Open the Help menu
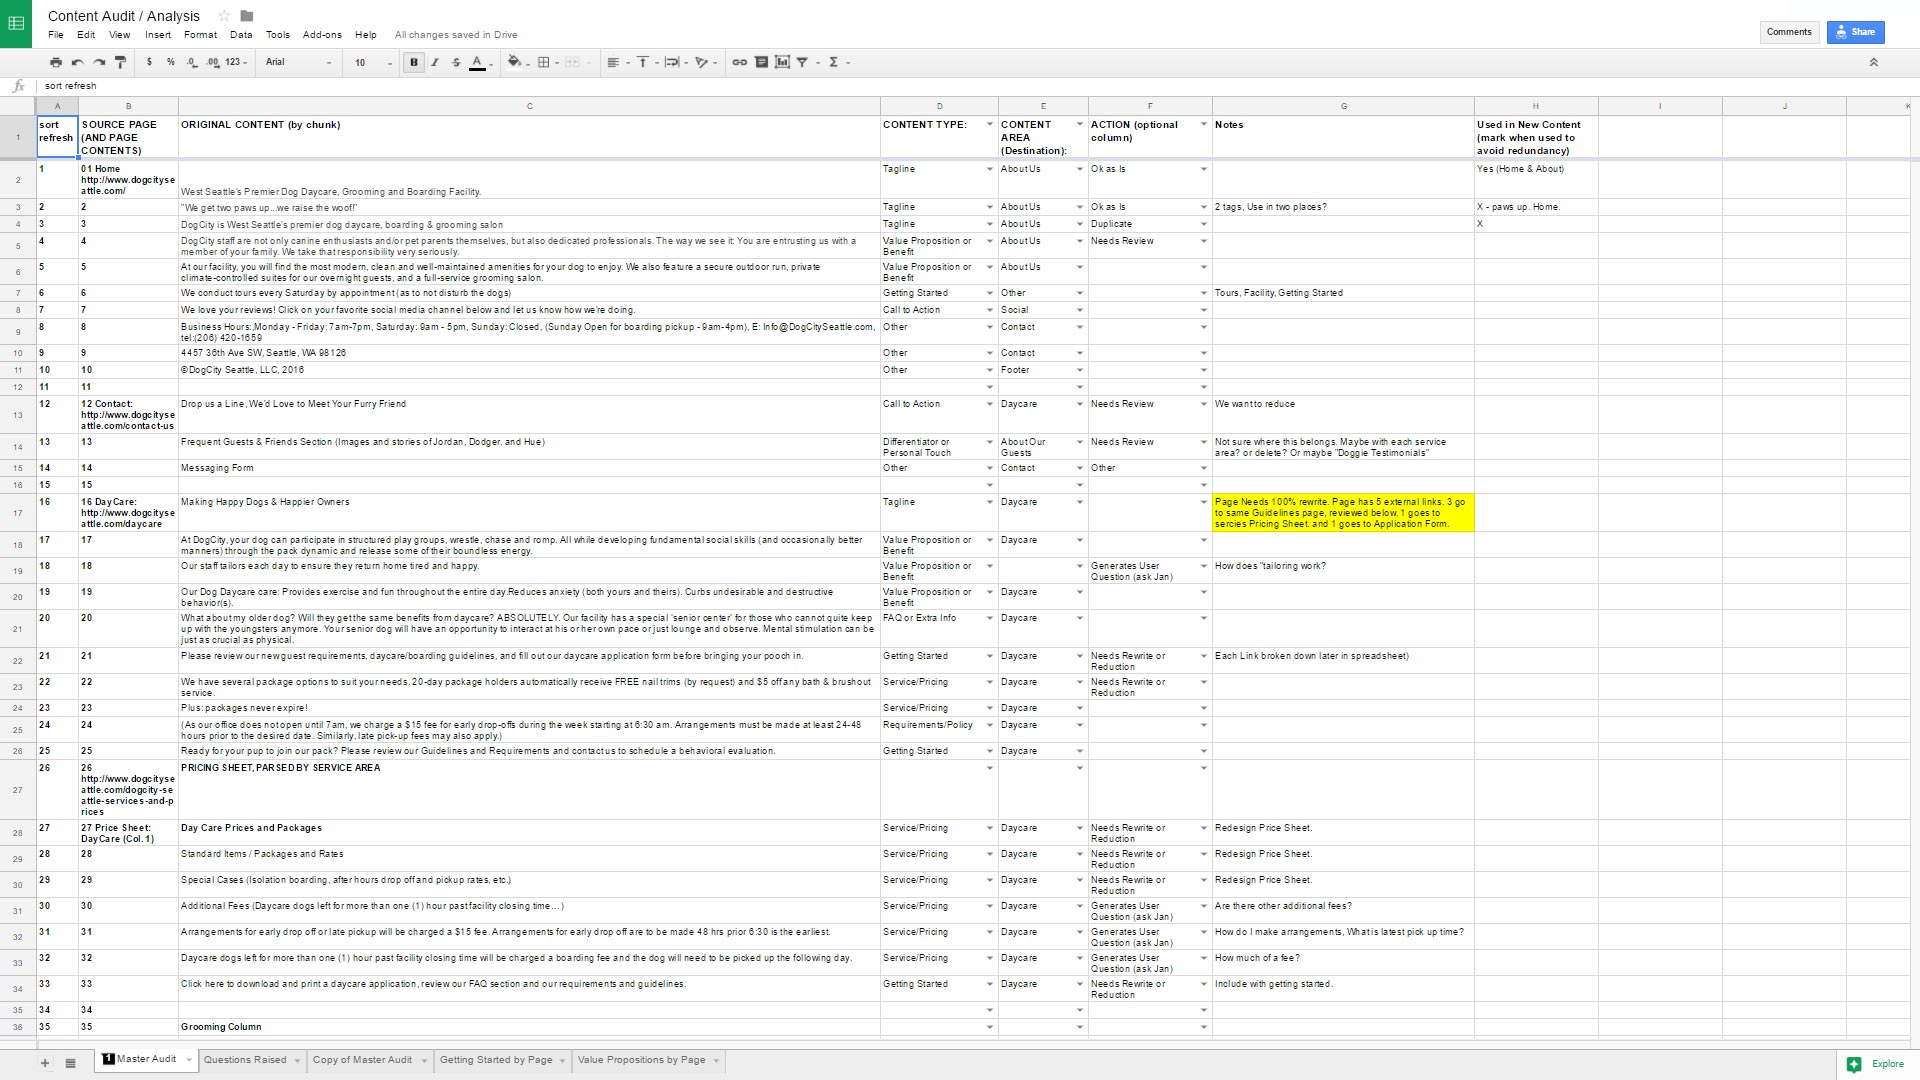Viewport: 1920px width, 1080px height. tap(366, 35)
